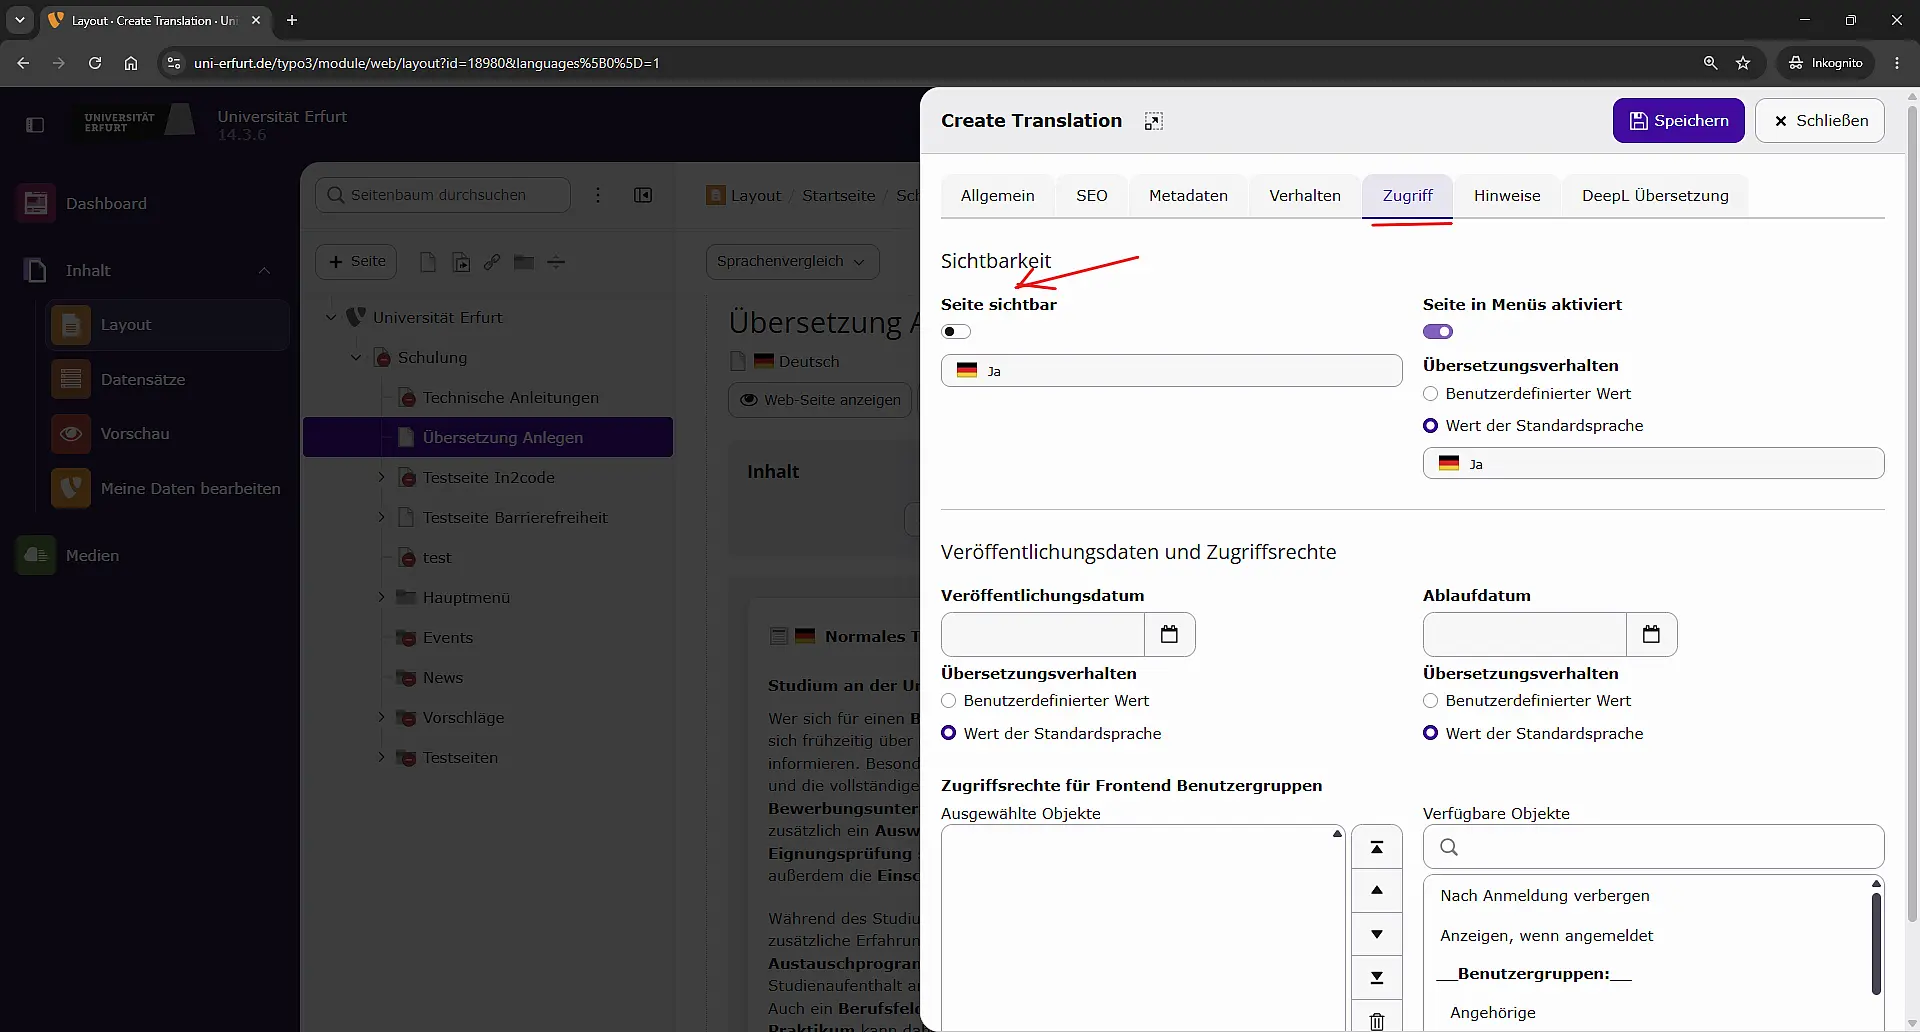Click the Verfügbare Objekte search field
This screenshot has height=1032, width=1920.
(x=1653, y=847)
